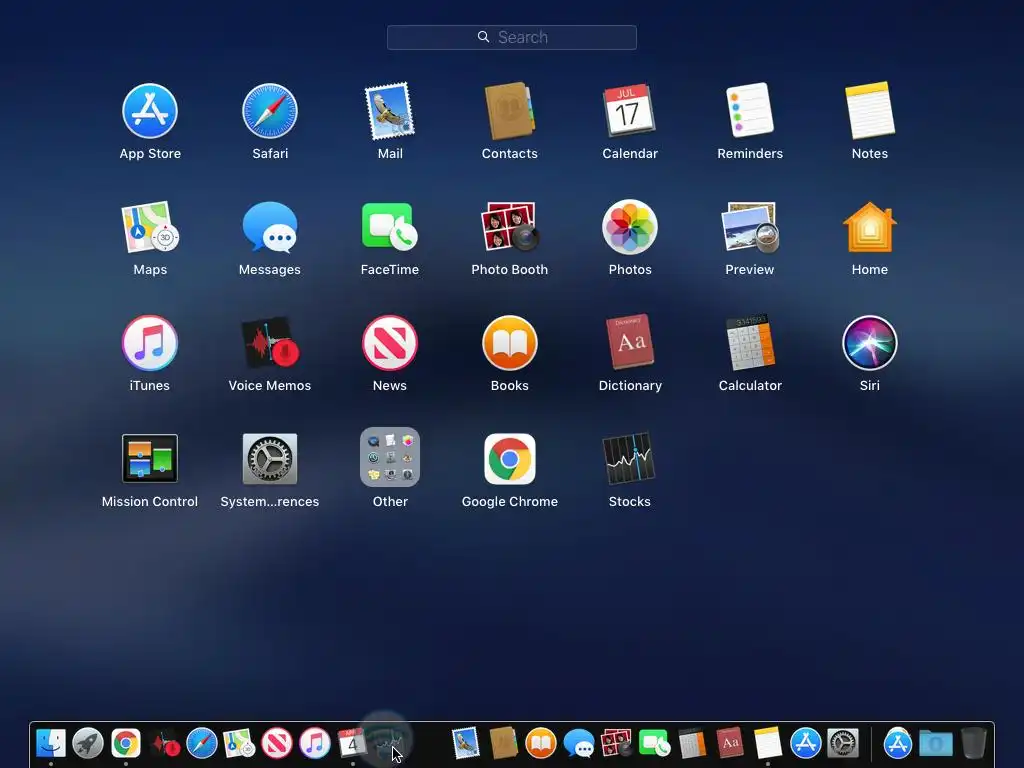Open Books from the Dock

pyautogui.click(x=541, y=743)
